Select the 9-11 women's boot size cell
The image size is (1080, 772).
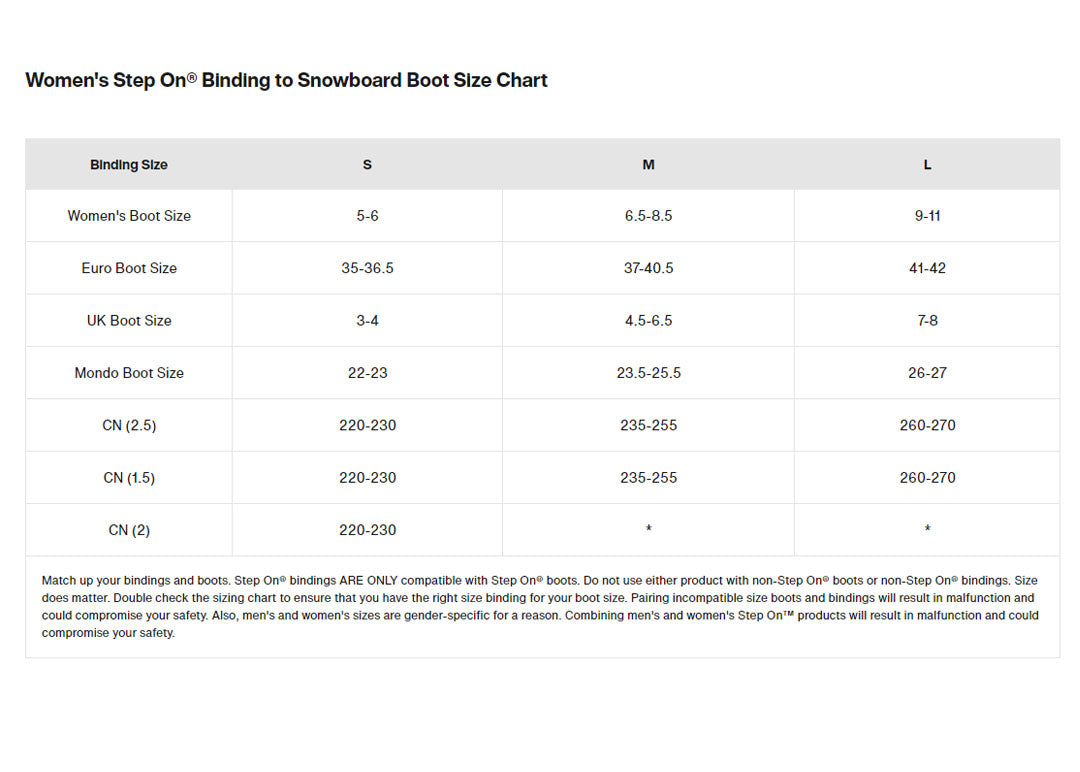pos(927,216)
